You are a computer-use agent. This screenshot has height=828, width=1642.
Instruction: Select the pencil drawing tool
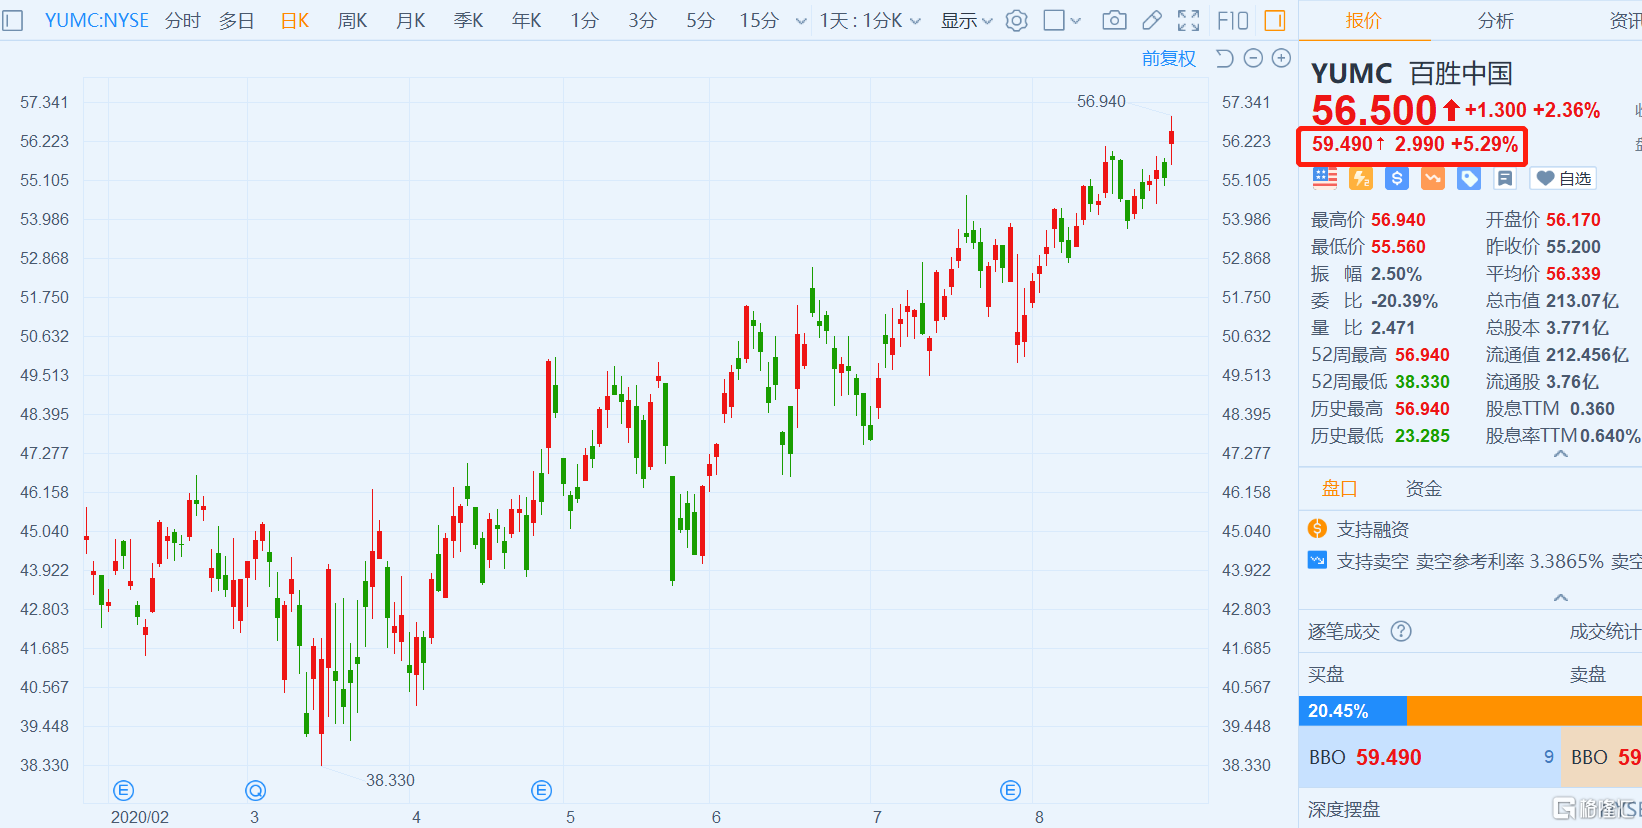click(1152, 20)
